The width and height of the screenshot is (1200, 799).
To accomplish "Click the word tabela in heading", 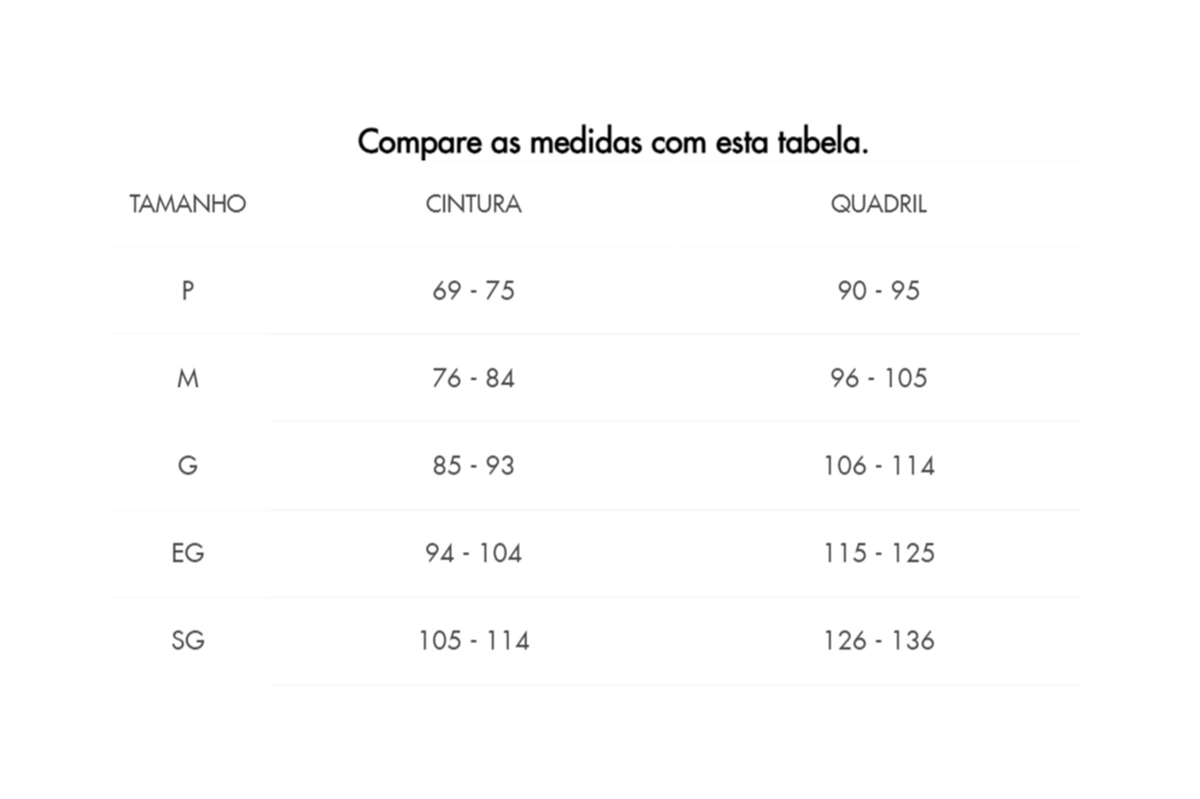I will [x=821, y=142].
